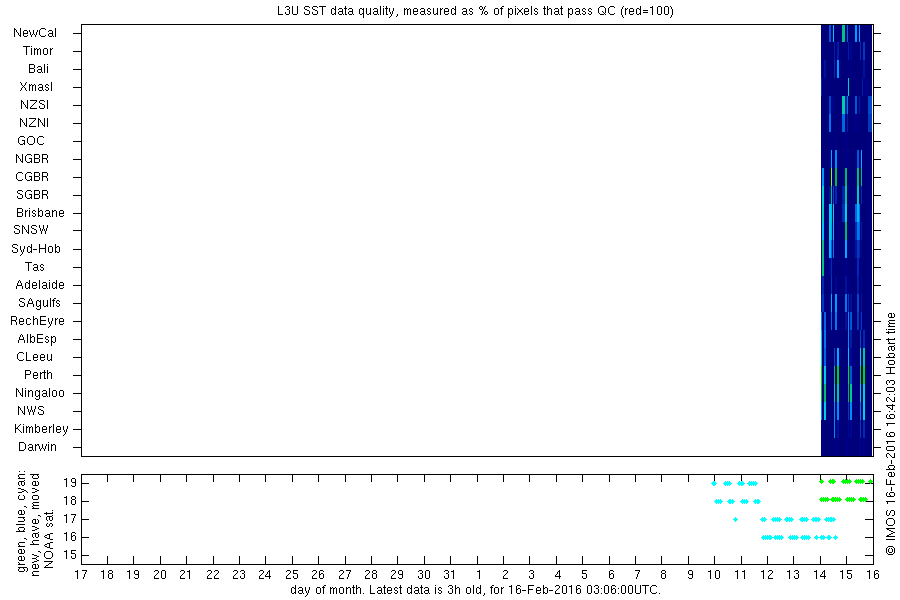This screenshot has height=600, width=900.
Task: Select the Darwin row label
Action: pyautogui.click(x=37, y=447)
